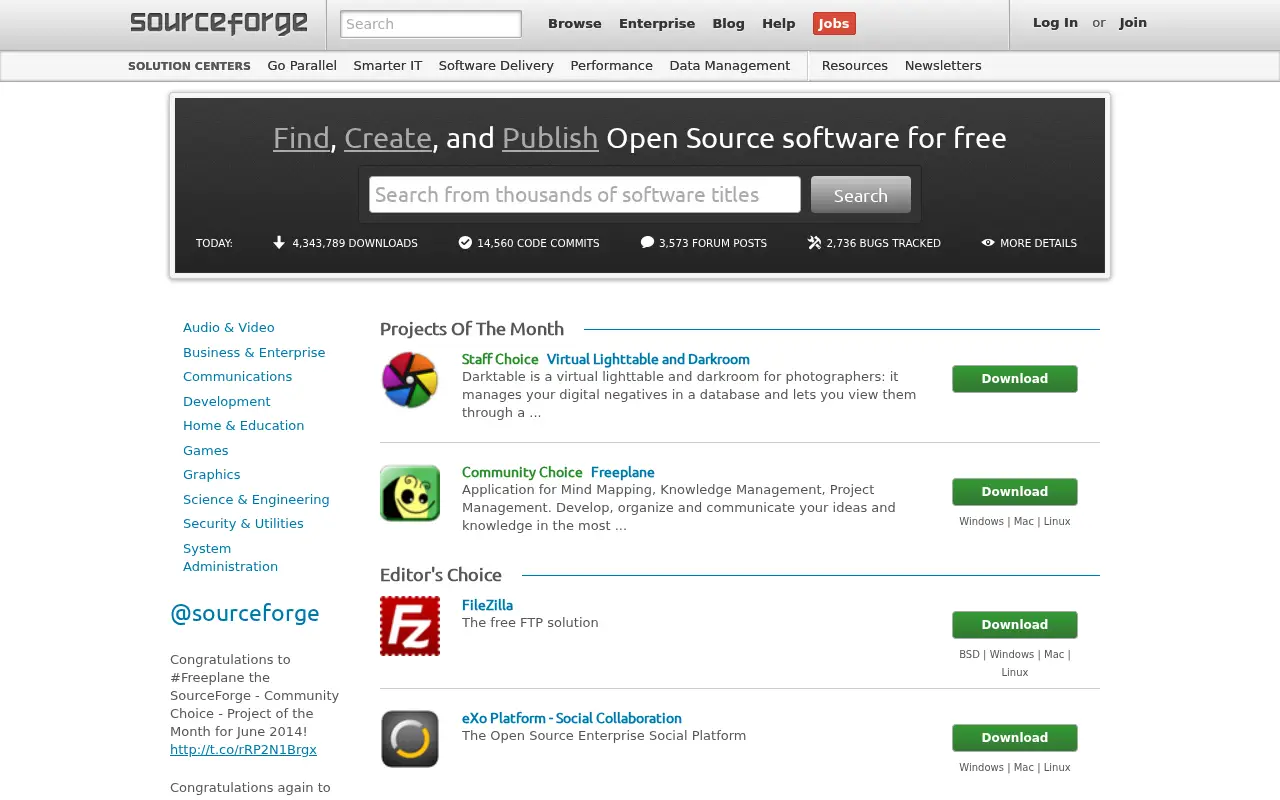The image size is (1280, 800).
Task: Click the SourceForge logo
Action: tap(218, 23)
